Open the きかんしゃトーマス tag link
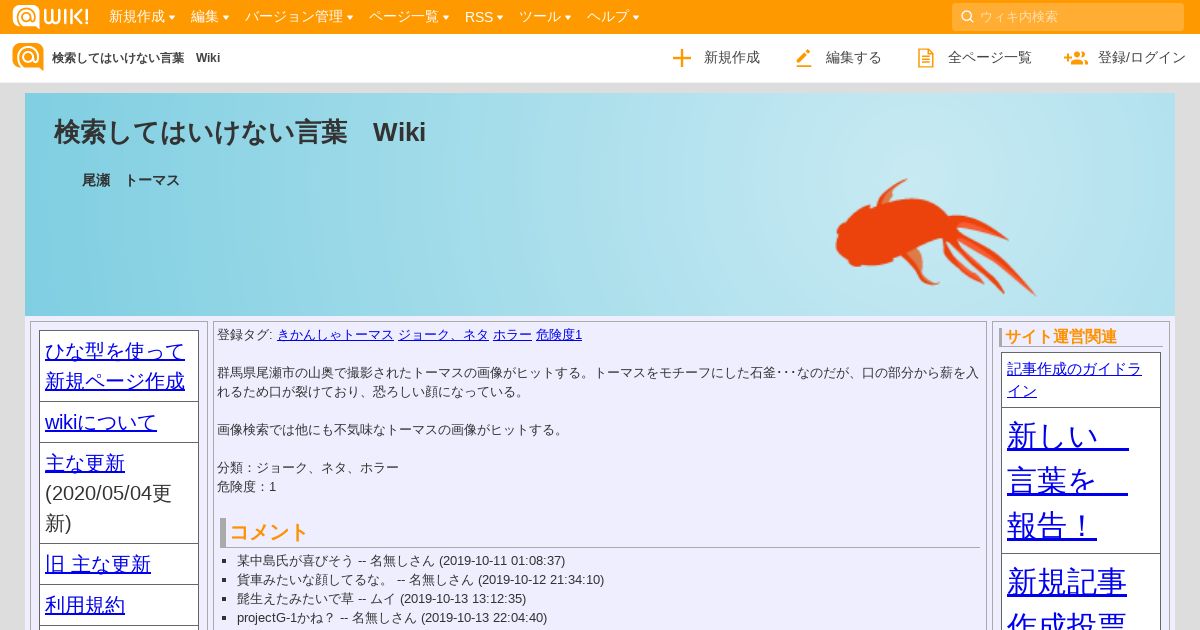 [x=335, y=335]
